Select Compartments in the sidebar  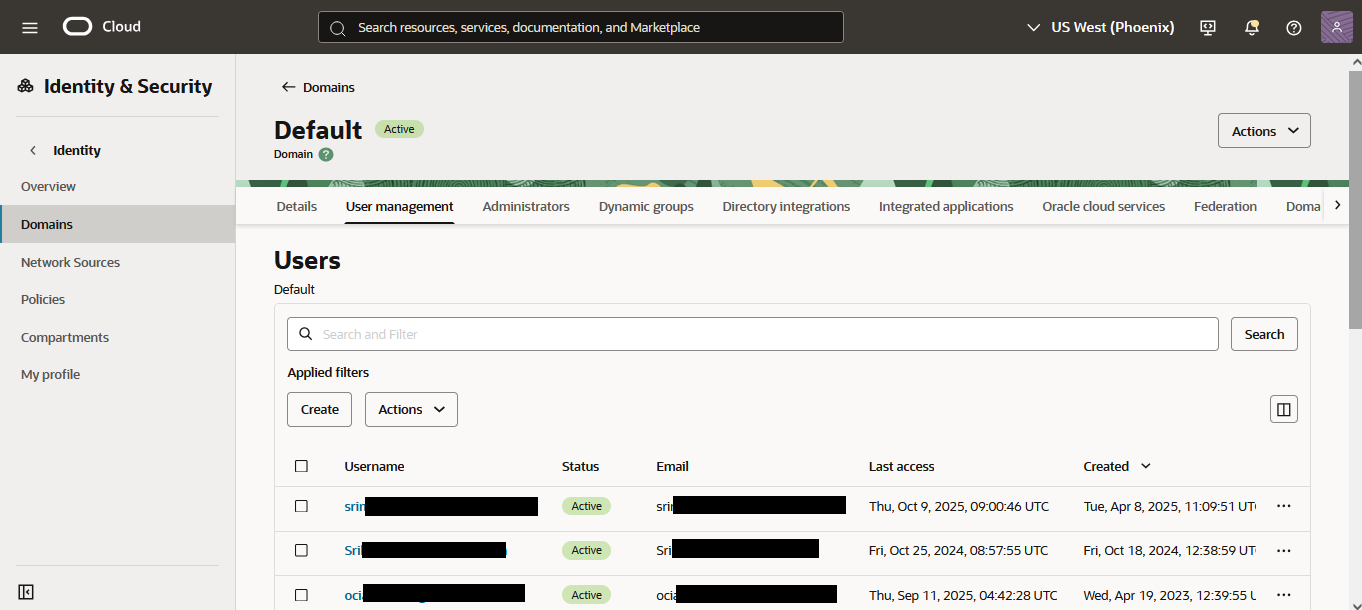[x=65, y=337]
